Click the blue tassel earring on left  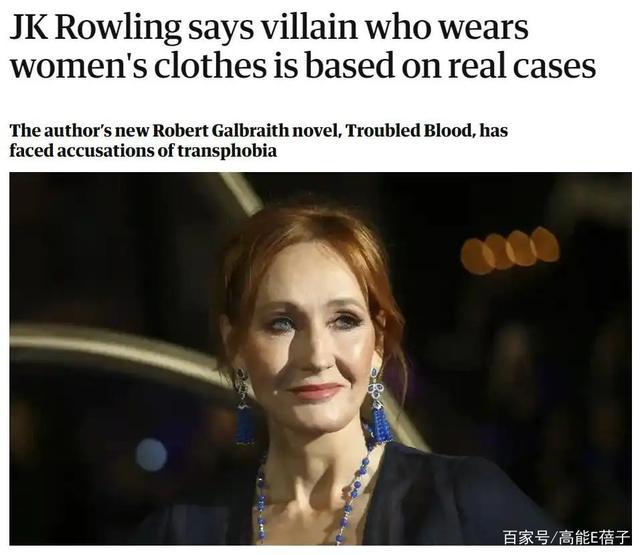(244, 407)
